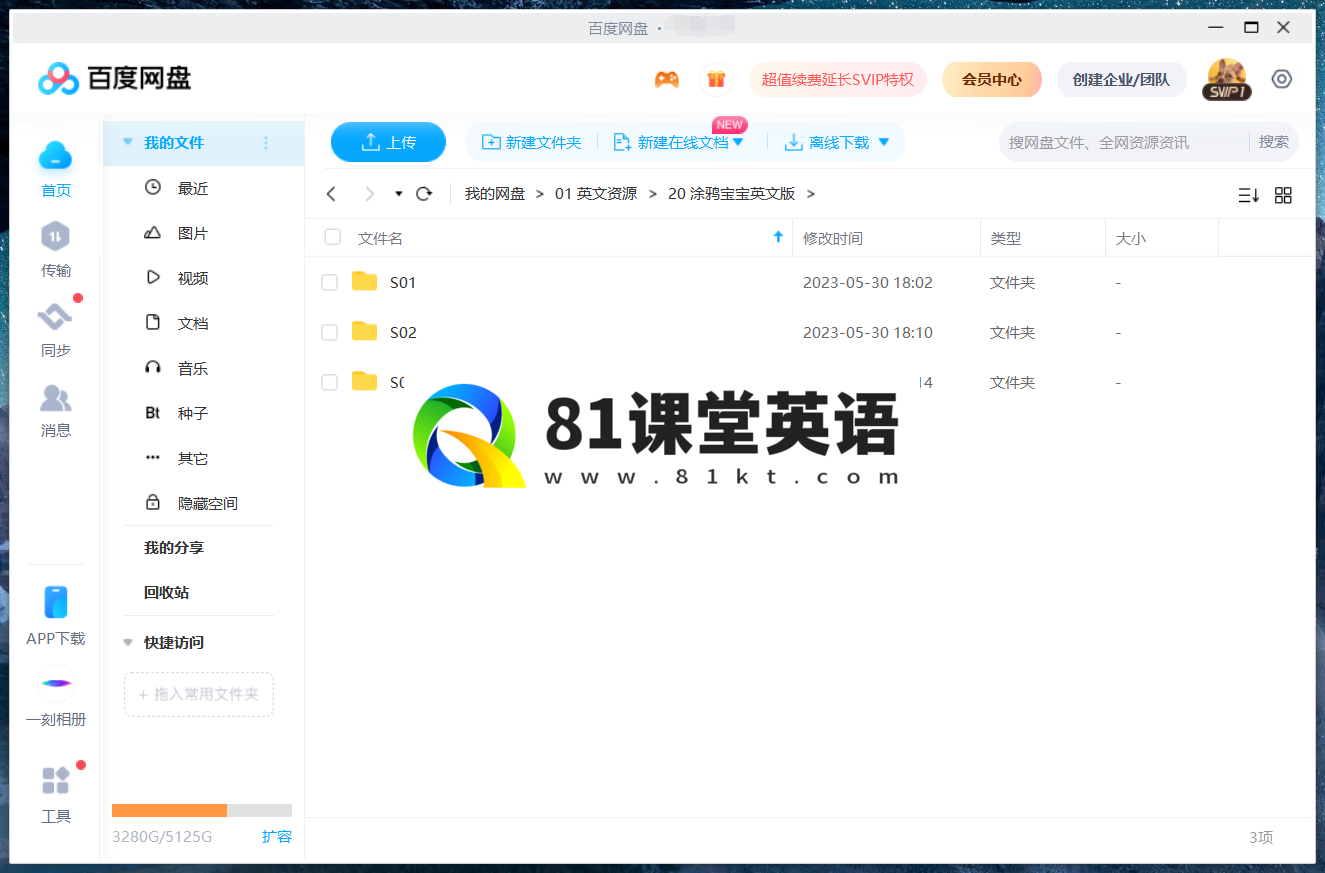Open 会员中心 member center
The width and height of the screenshot is (1325, 873).
click(992, 79)
